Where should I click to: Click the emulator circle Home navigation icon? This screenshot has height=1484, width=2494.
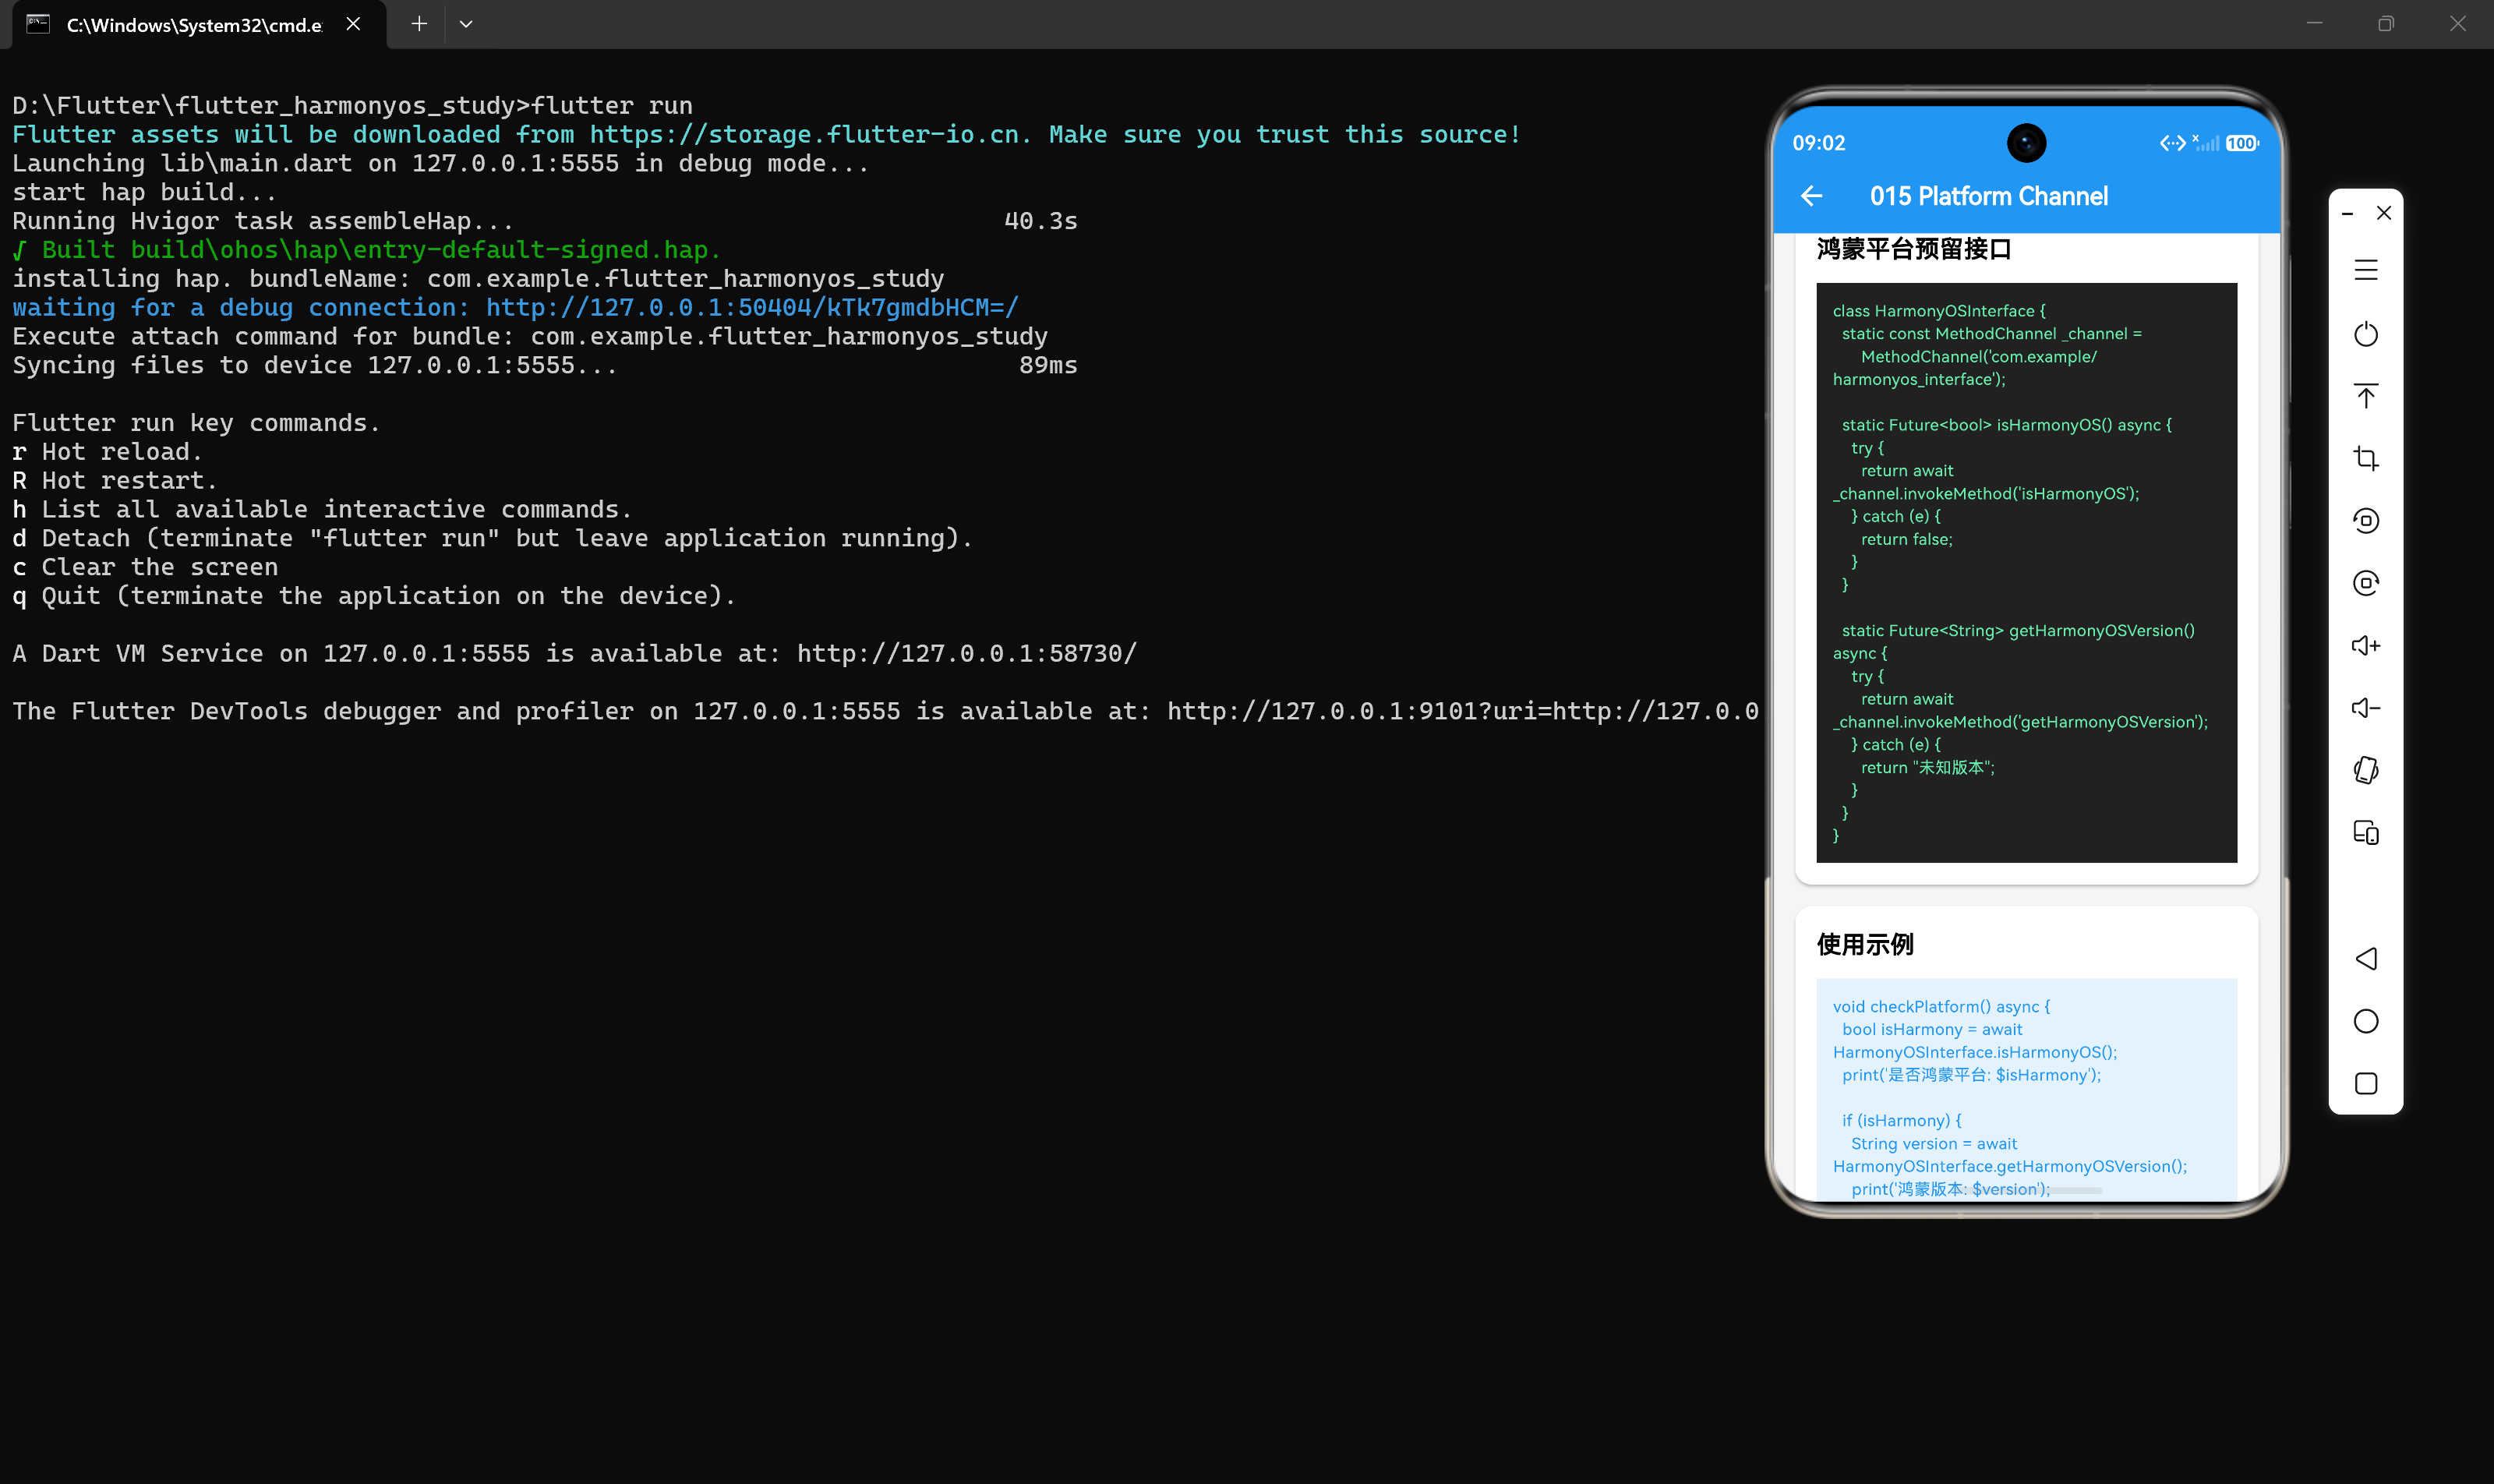(x=2365, y=1021)
